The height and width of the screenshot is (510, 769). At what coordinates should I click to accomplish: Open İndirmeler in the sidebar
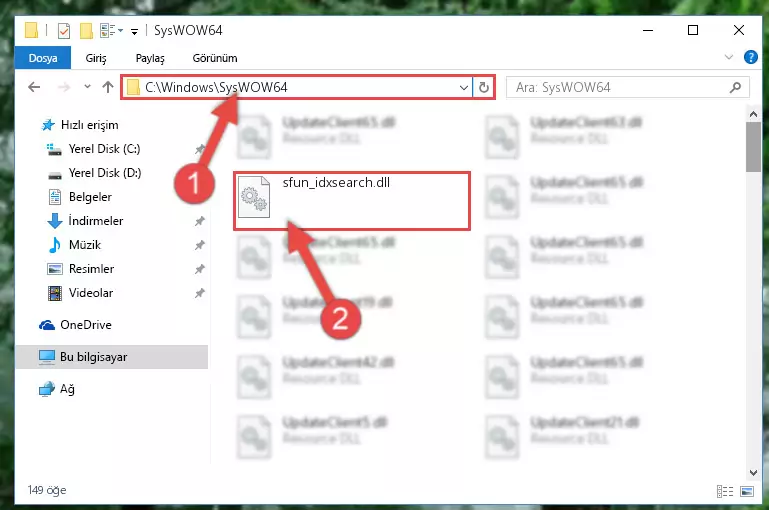96,221
